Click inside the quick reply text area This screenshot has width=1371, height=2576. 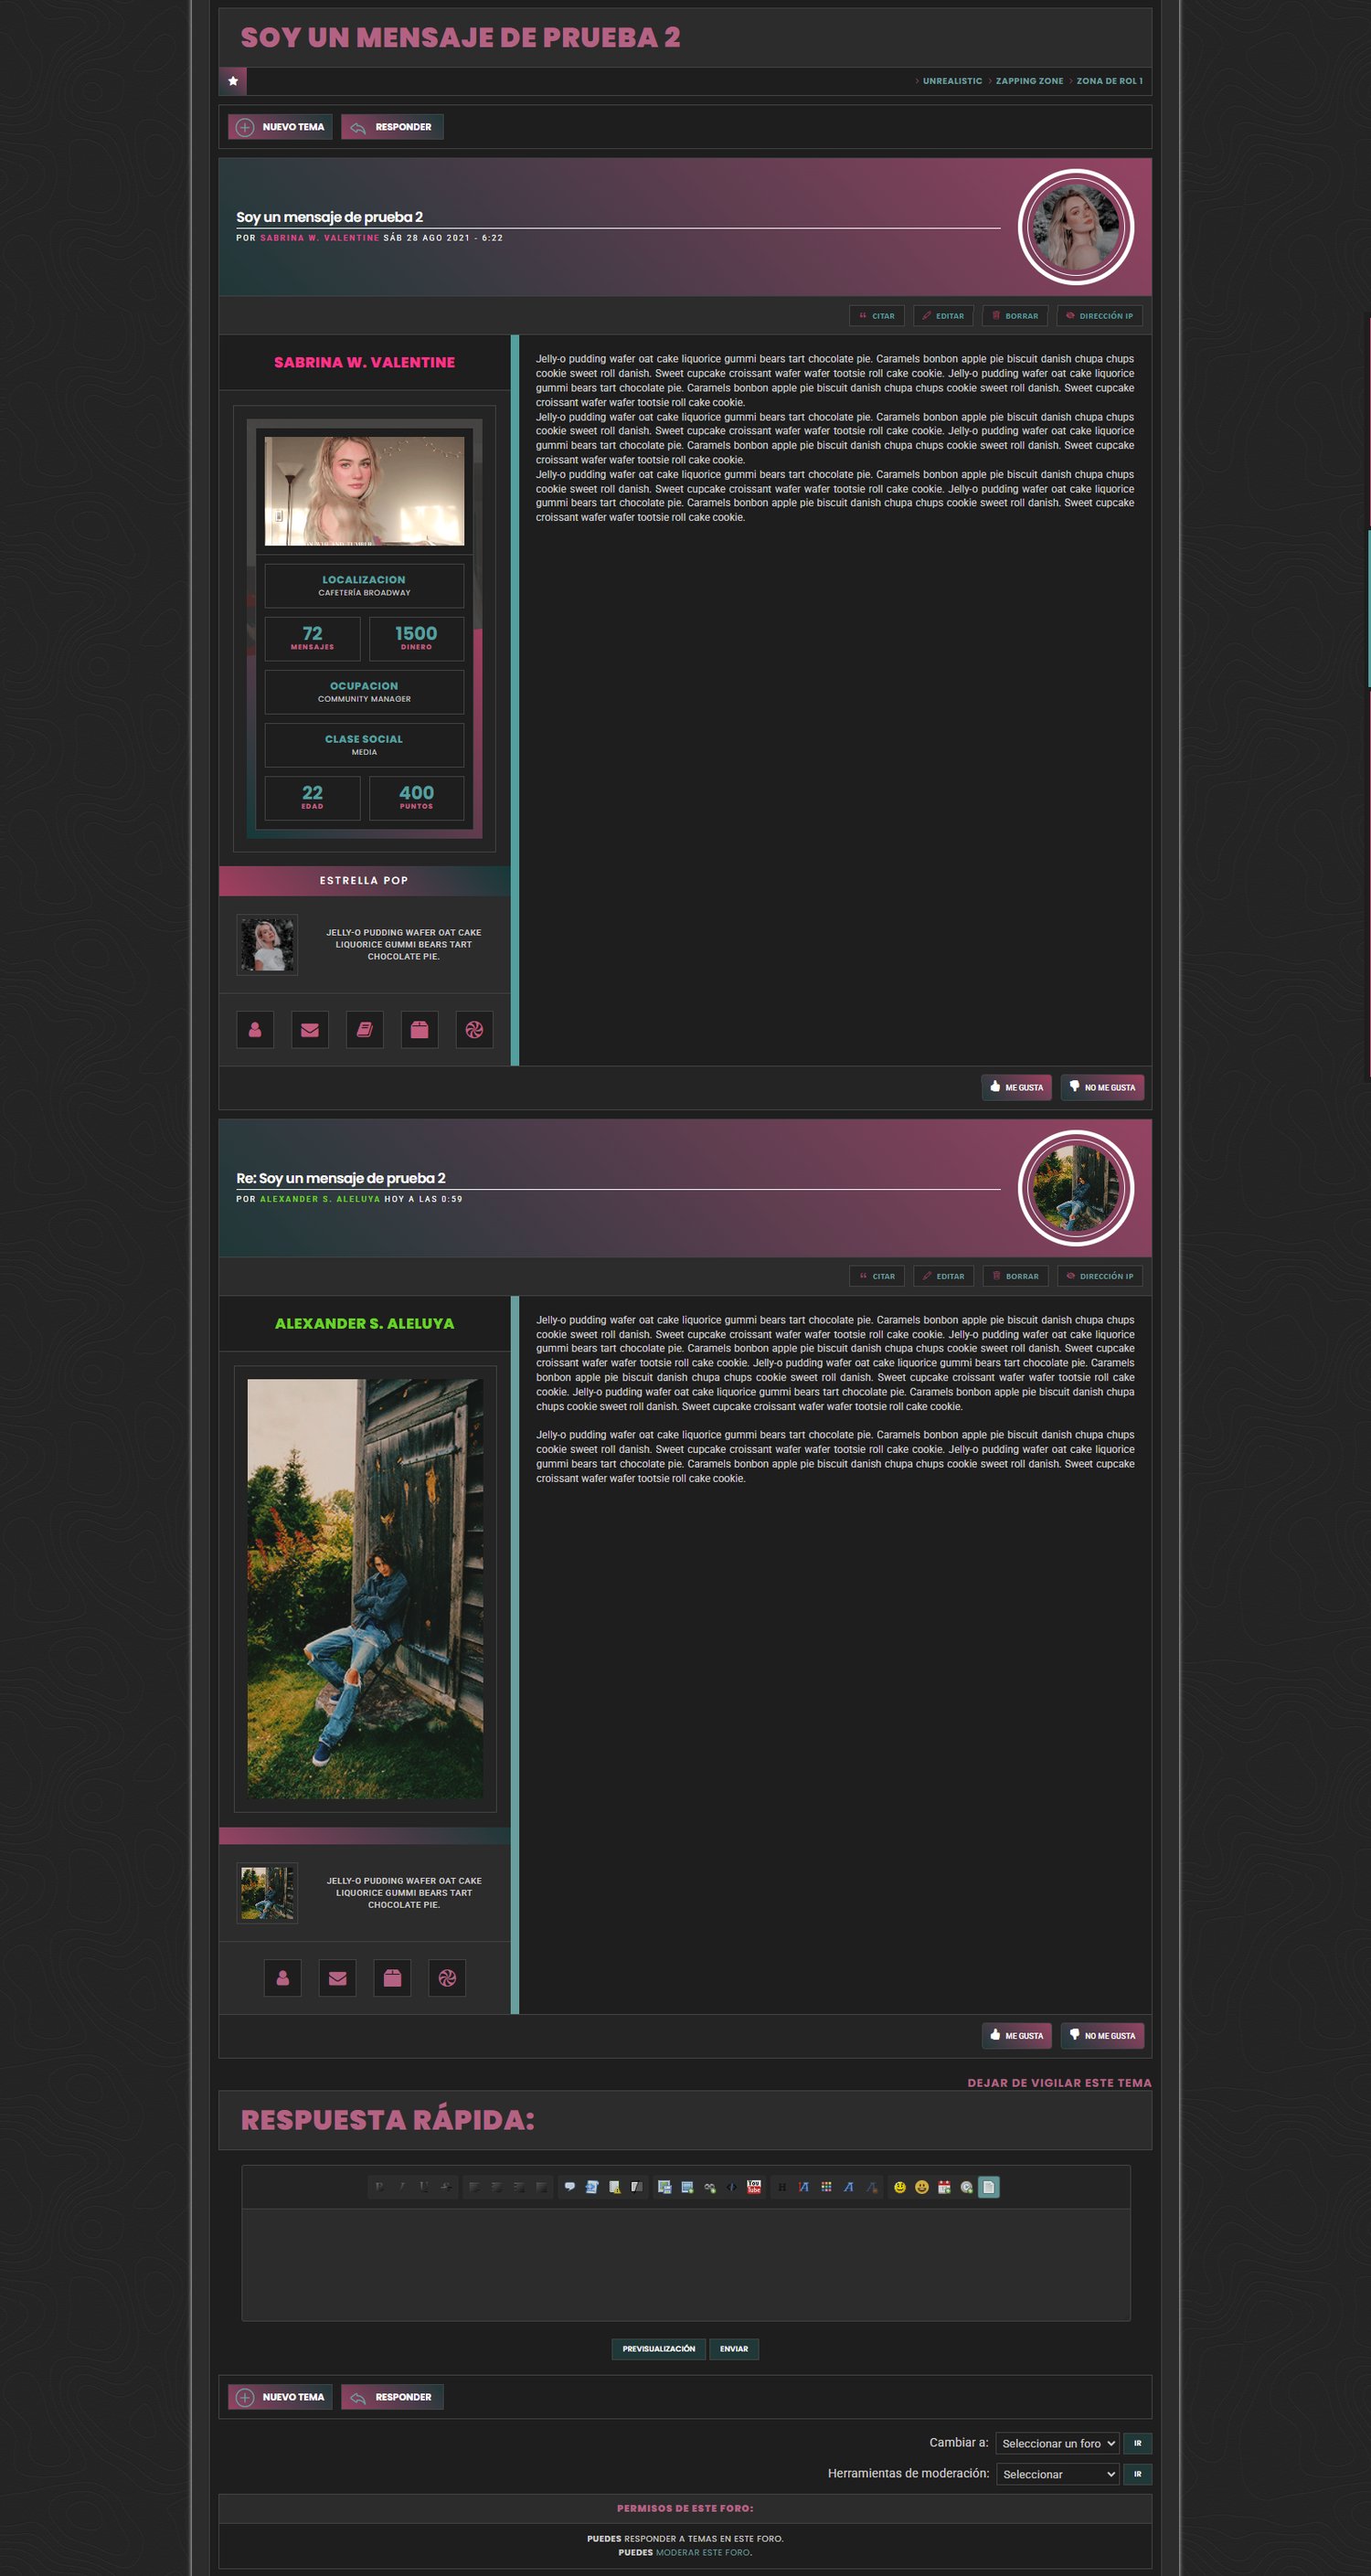pos(685,2264)
